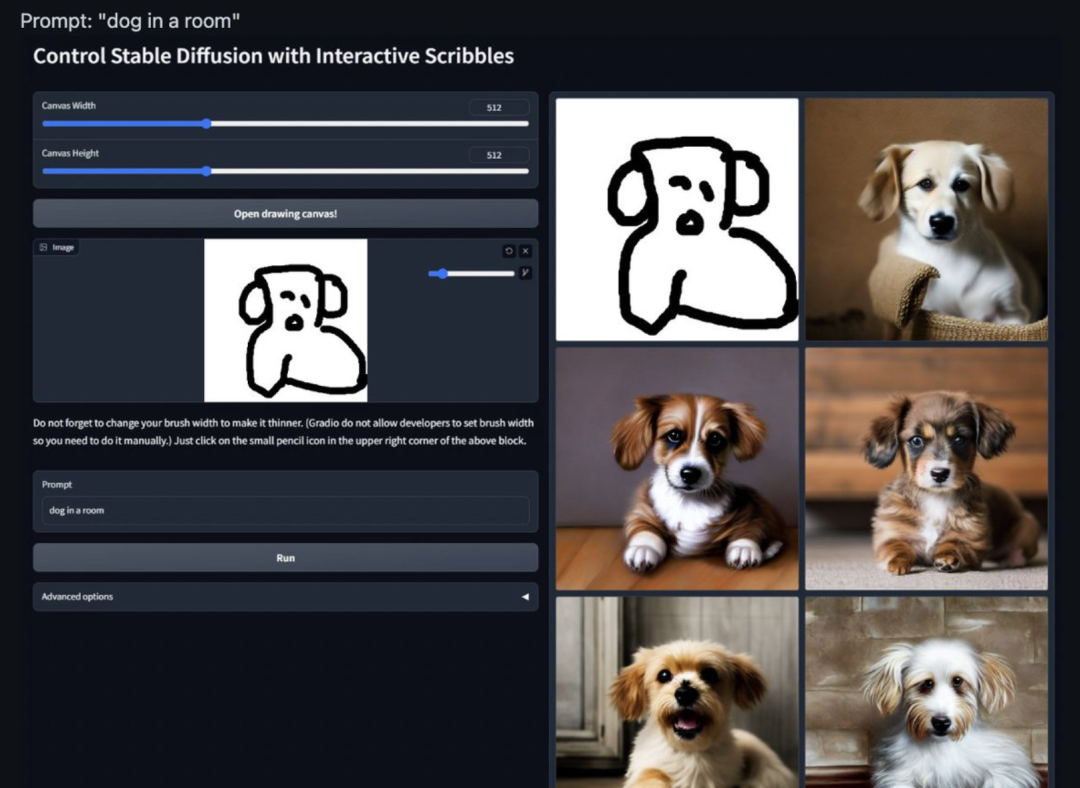Image resolution: width=1080 pixels, height=788 pixels.
Task: Set the Canvas Height slider
Action: (x=285, y=172)
